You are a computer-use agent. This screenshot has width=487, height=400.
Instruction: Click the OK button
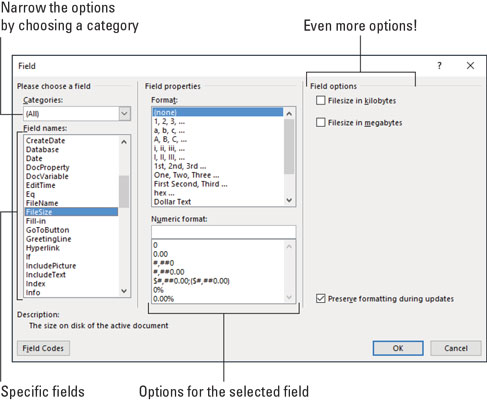pyautogui.click(x=398, y=348)
